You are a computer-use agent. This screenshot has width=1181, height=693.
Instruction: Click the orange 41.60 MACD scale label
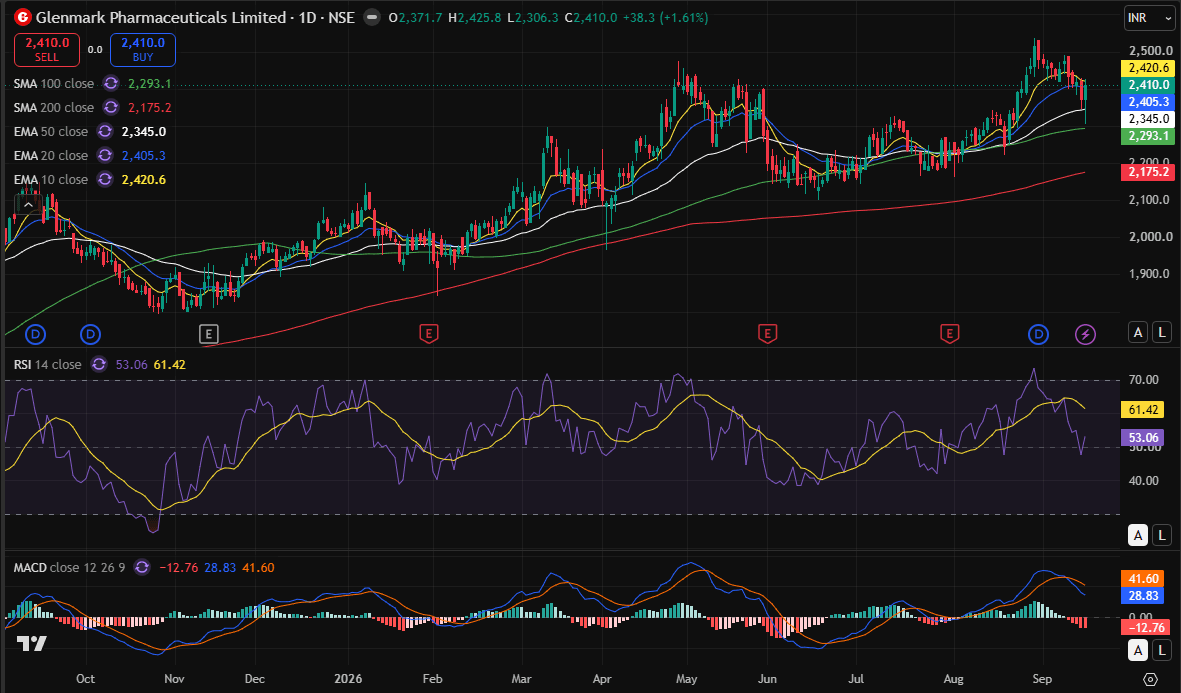pyautogui.click(x=1143, y=579)
